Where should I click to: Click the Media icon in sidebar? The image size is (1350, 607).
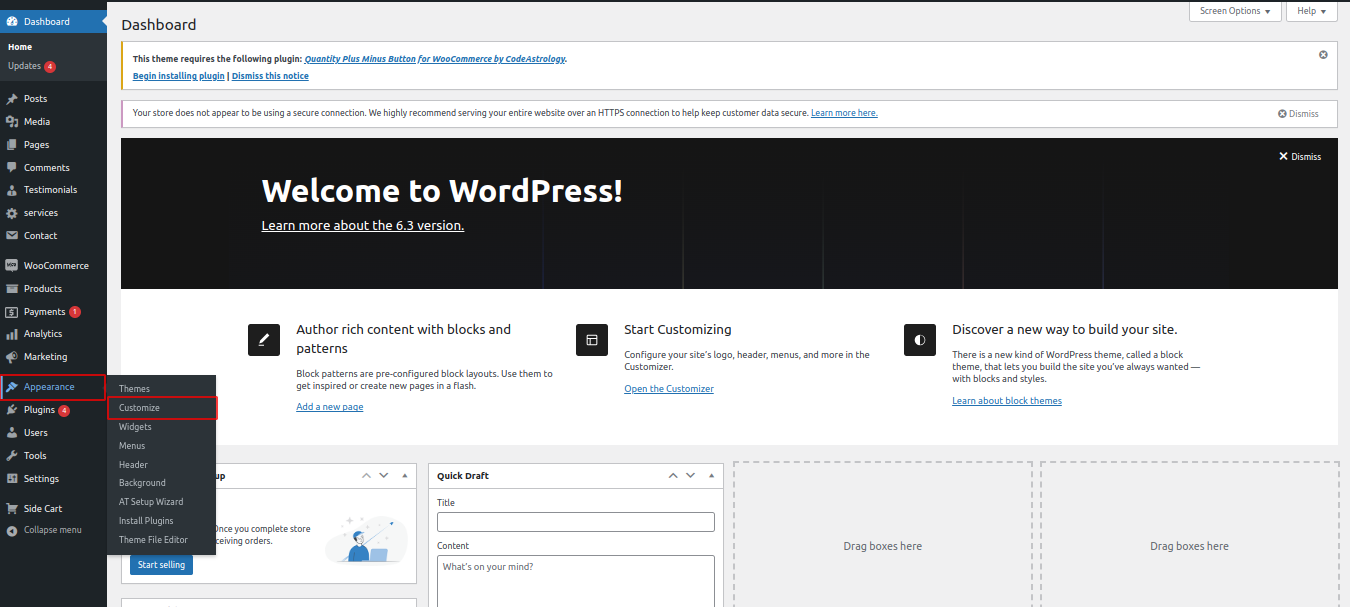pyautogui.click(x=12, y=122)
